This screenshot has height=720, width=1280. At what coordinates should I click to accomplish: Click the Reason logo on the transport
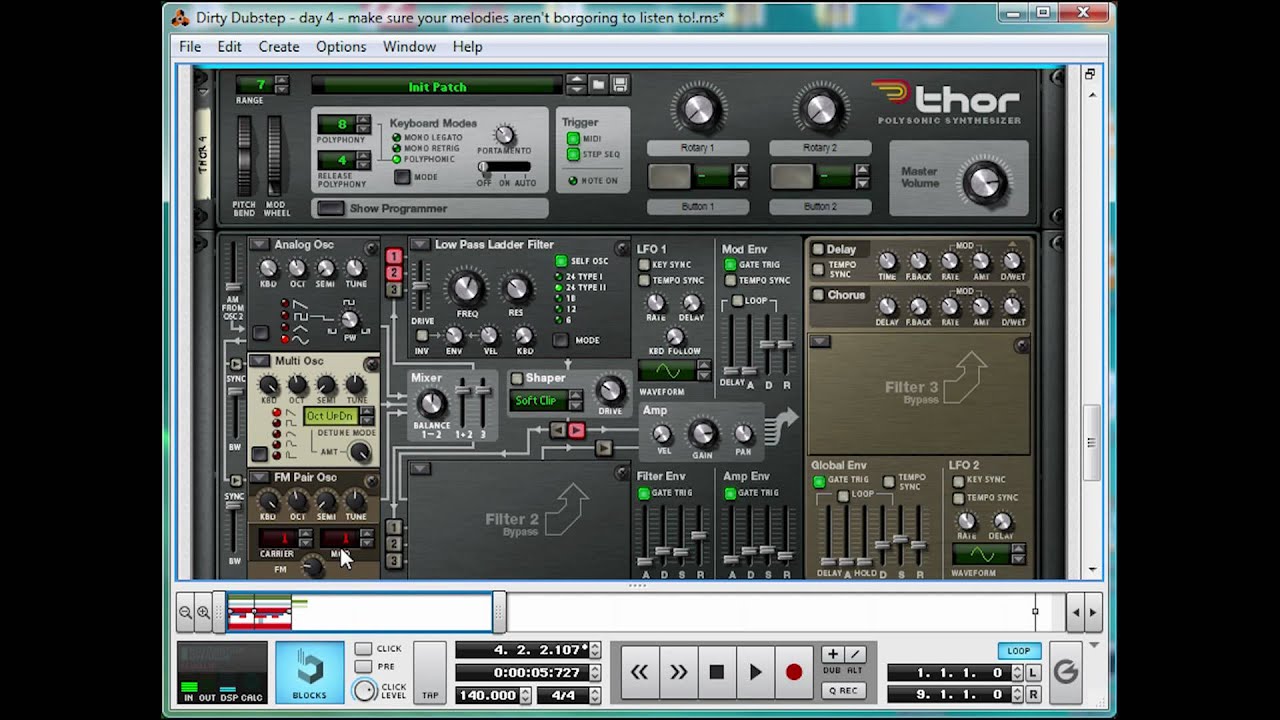coord(1066,672)
